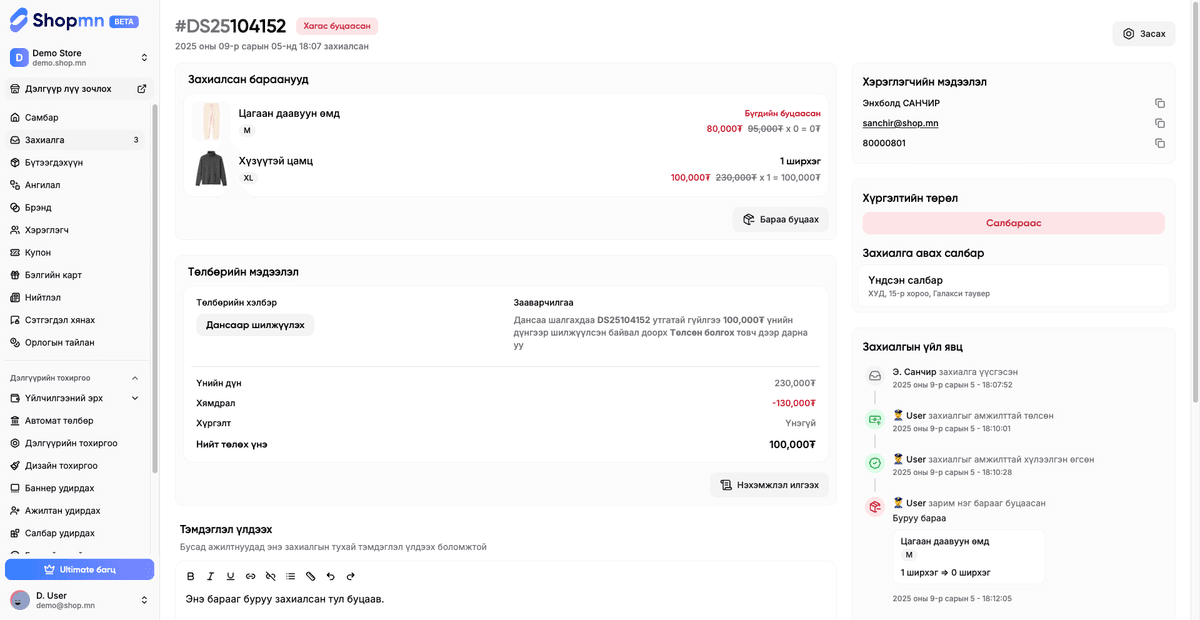Click the Хүзүүтэй цамц product thumbnail
The image size is (1200, 620).
click(x=211, y=168)
